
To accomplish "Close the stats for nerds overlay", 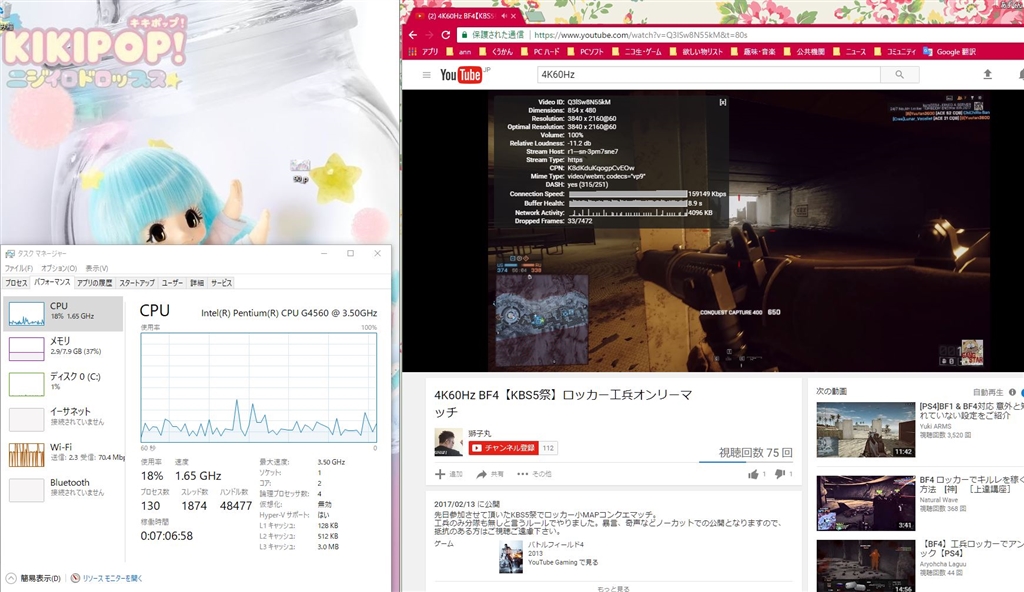I will click(722, 102).
